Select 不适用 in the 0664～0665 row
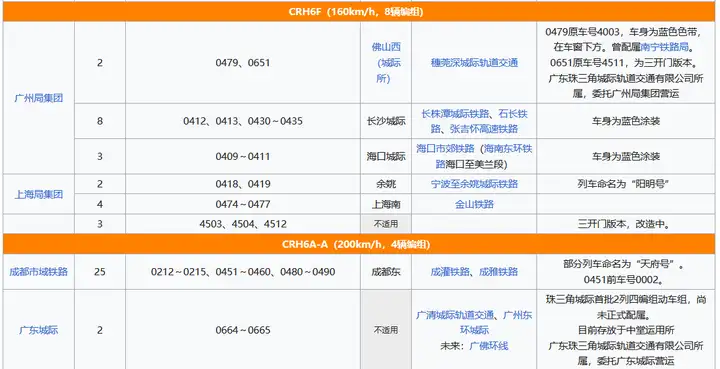 386,330
